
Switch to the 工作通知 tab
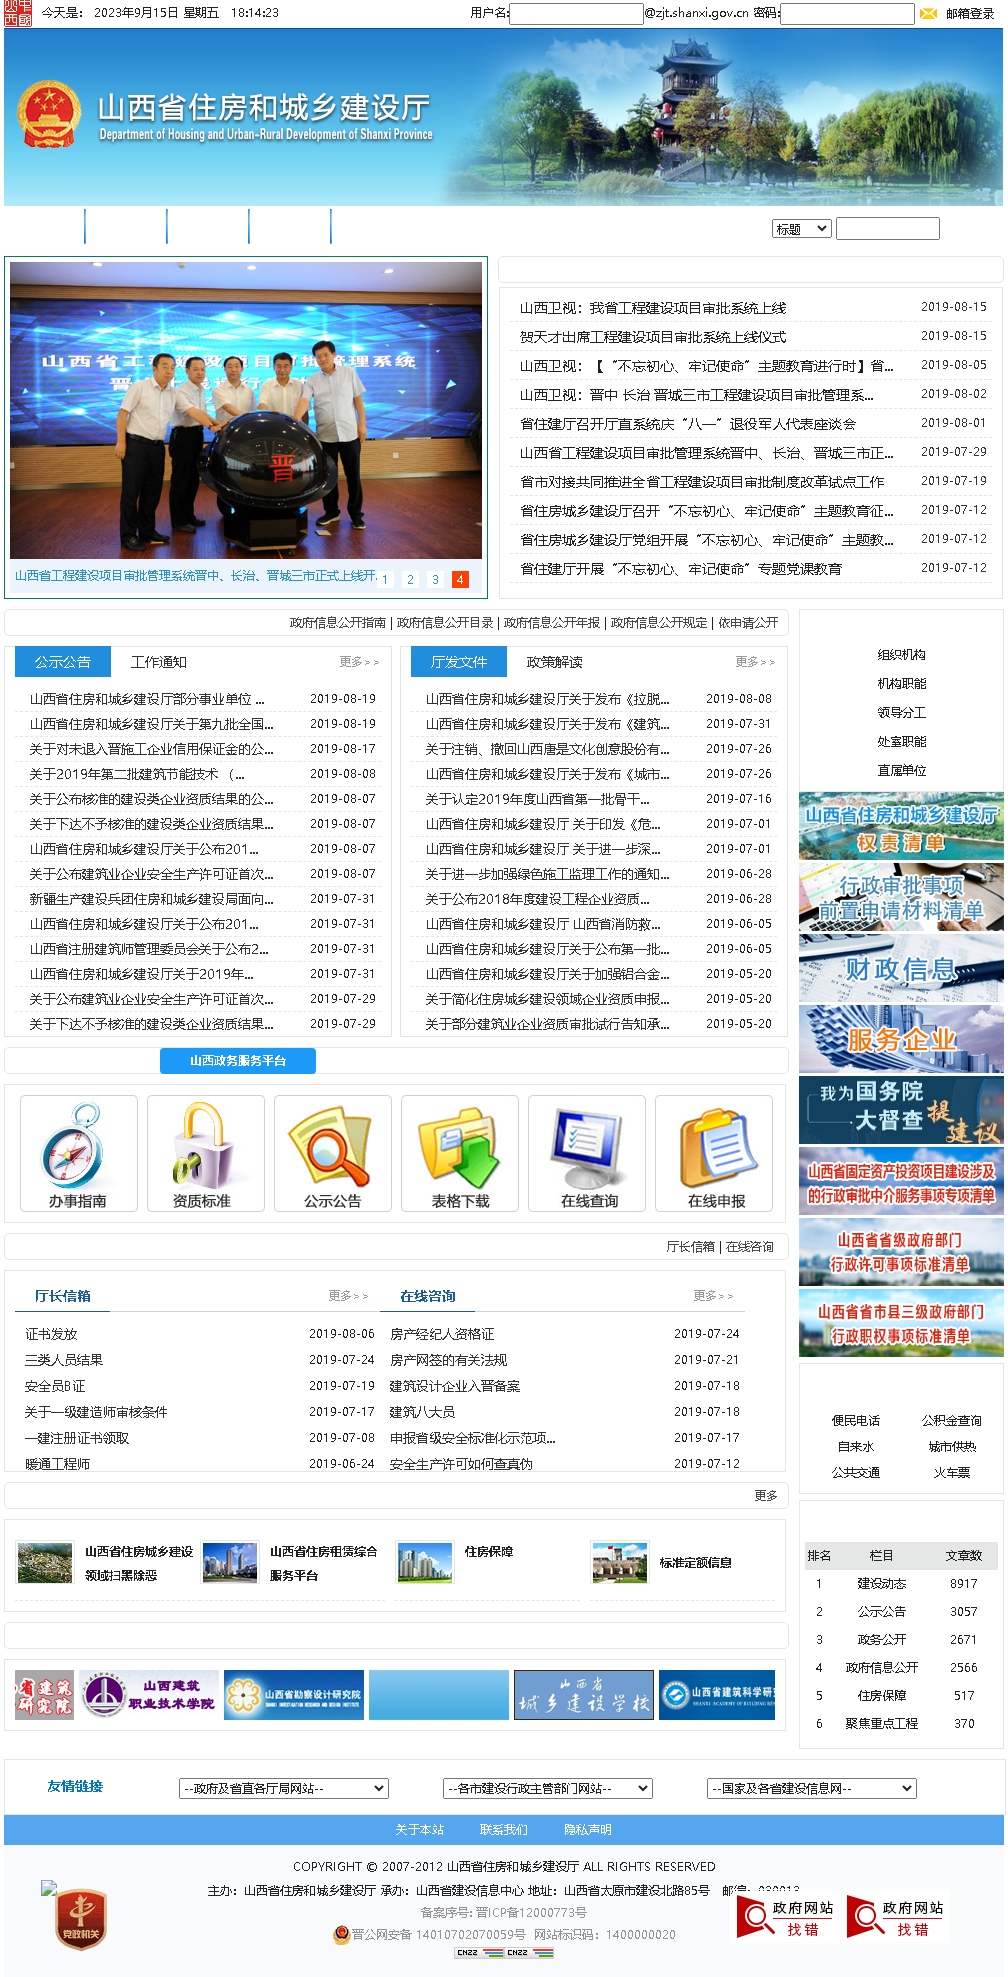[x=159, y=662]
